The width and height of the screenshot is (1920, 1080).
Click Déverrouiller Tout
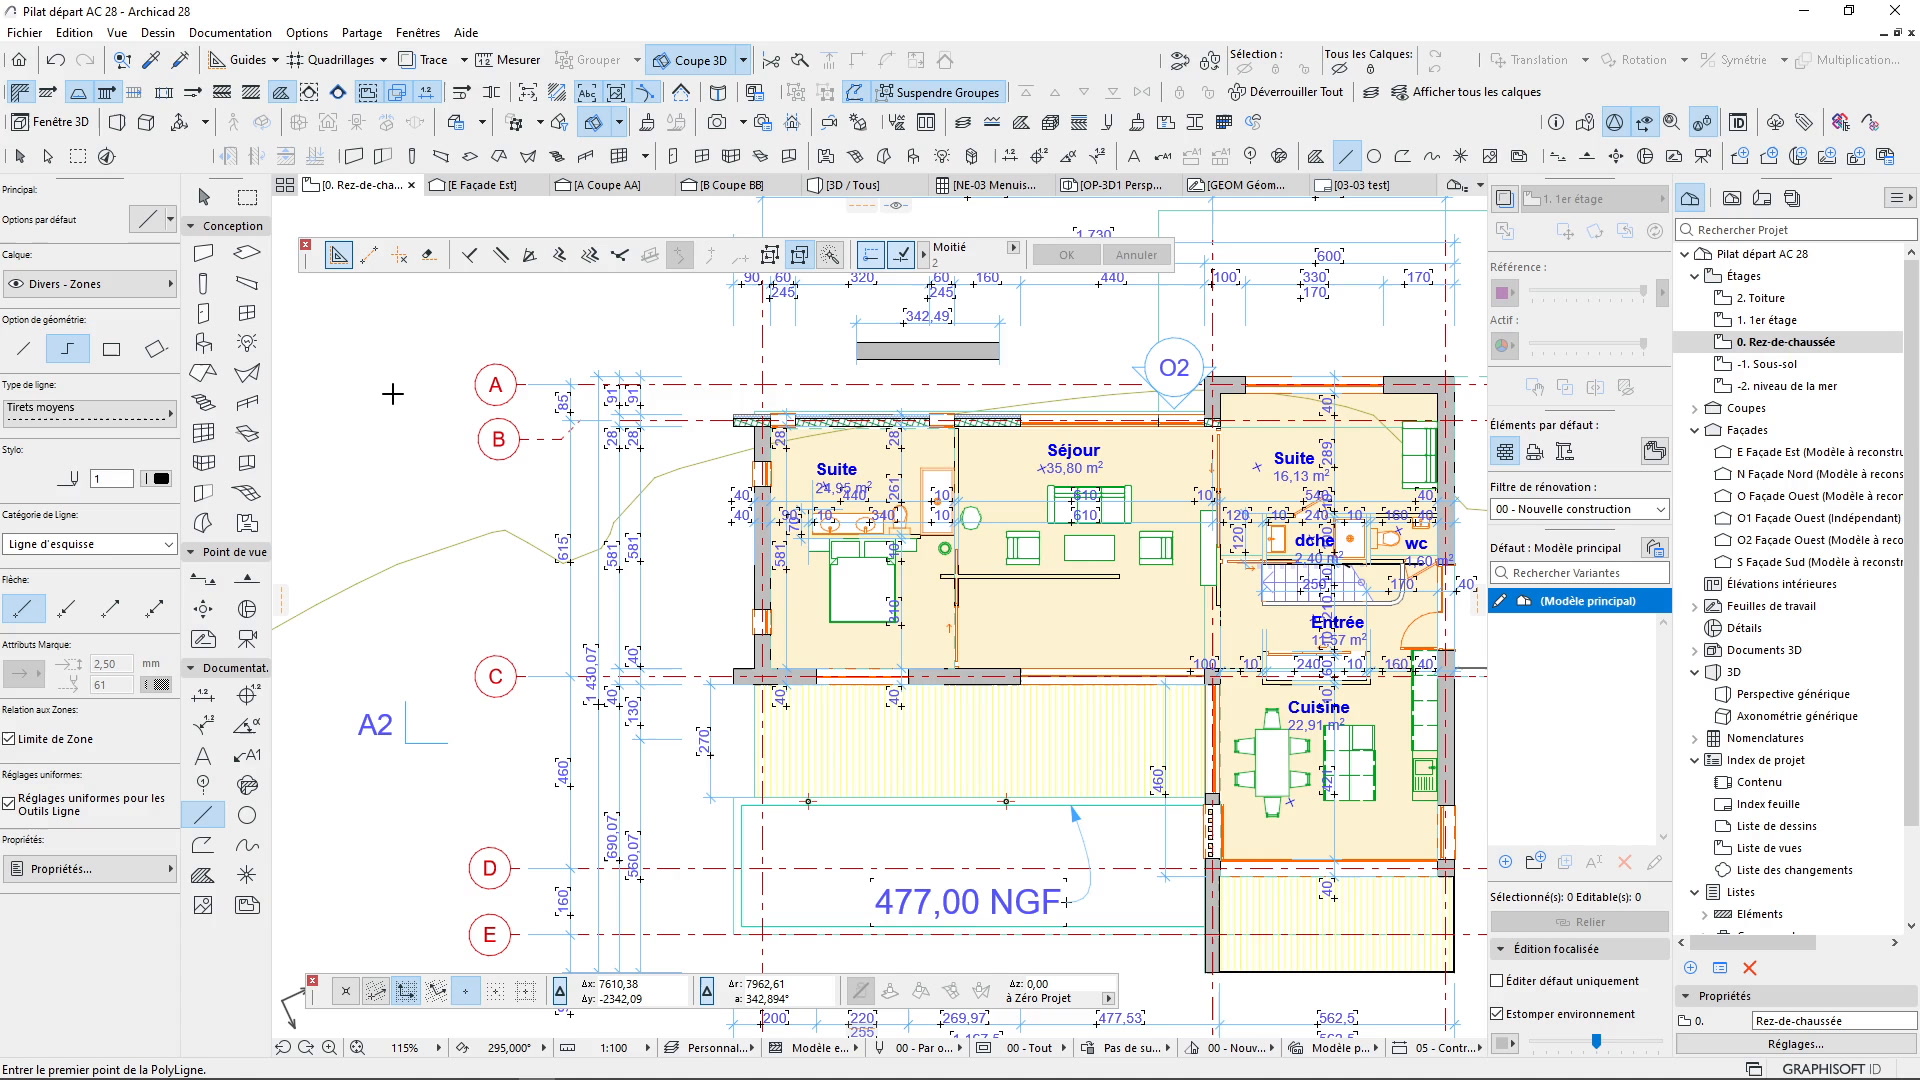(x=1286, y=92)
